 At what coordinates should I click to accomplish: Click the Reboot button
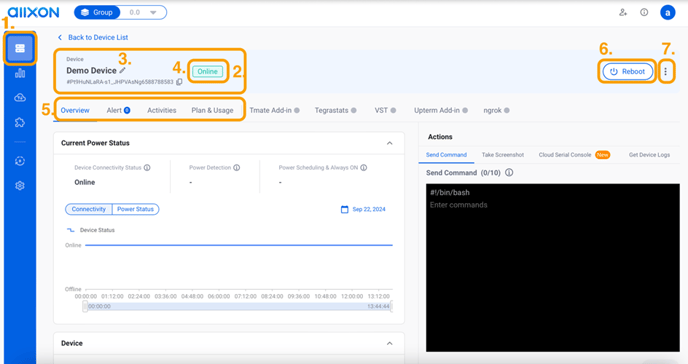[x=627, y=71]
